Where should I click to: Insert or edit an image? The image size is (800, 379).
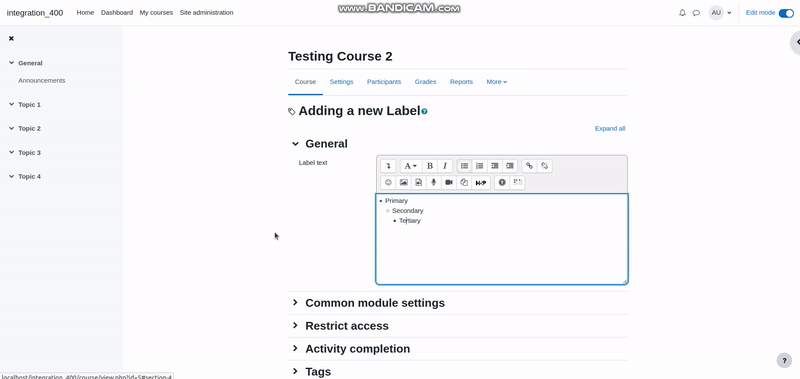pos(404,183)
